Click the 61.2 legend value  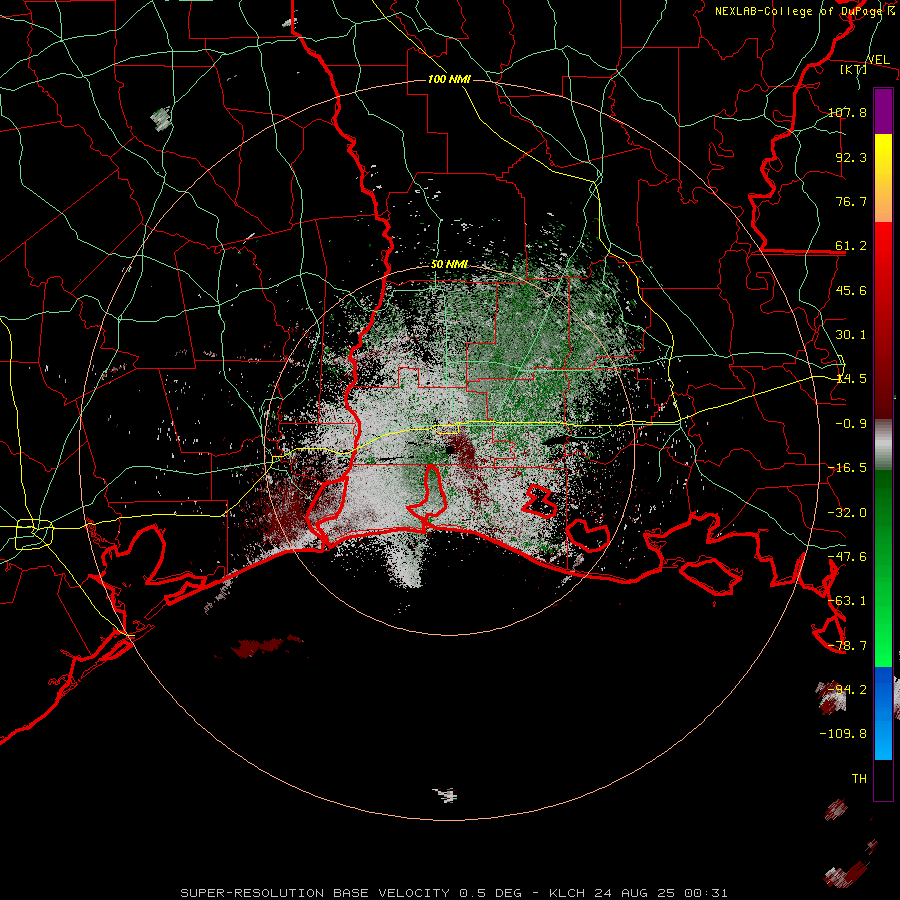[x=851, y=246]
